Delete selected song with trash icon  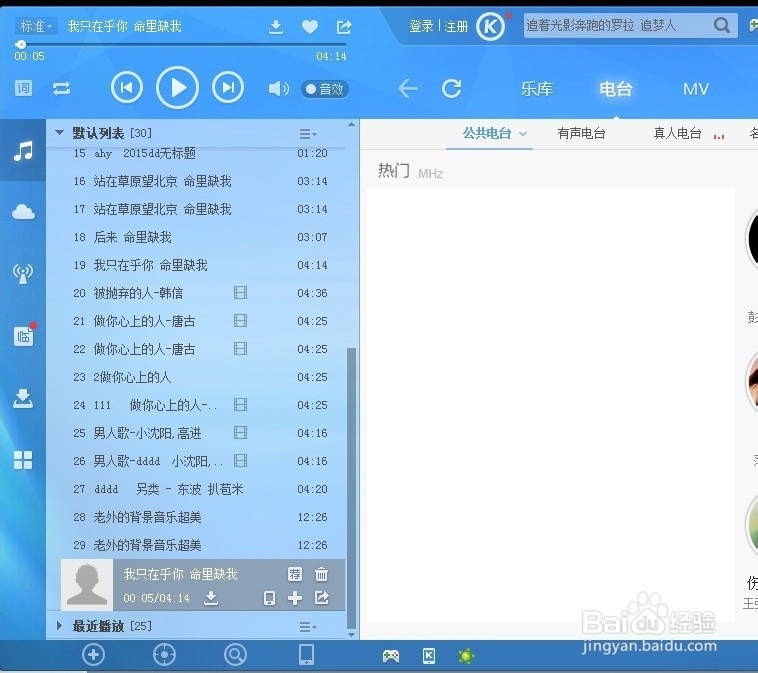point(321,574)
